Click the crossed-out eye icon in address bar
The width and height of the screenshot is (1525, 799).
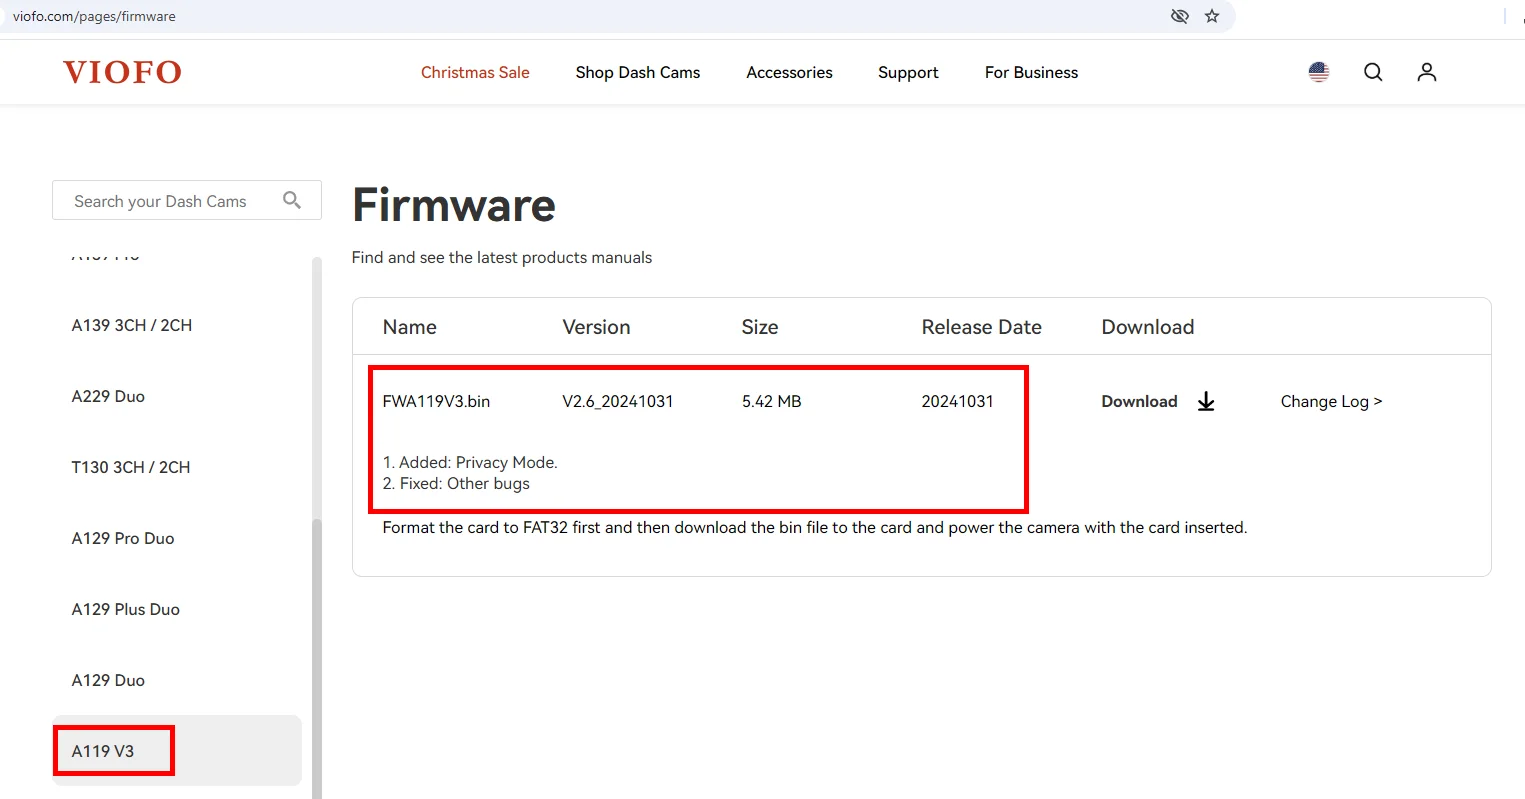point(1180,16)
